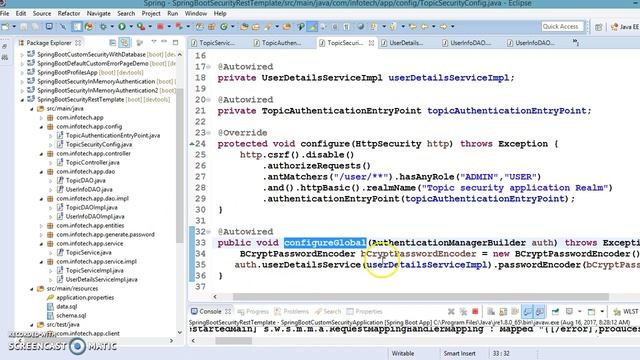Minimize the Package Explorer panel
640x360 pixels.
164,42
